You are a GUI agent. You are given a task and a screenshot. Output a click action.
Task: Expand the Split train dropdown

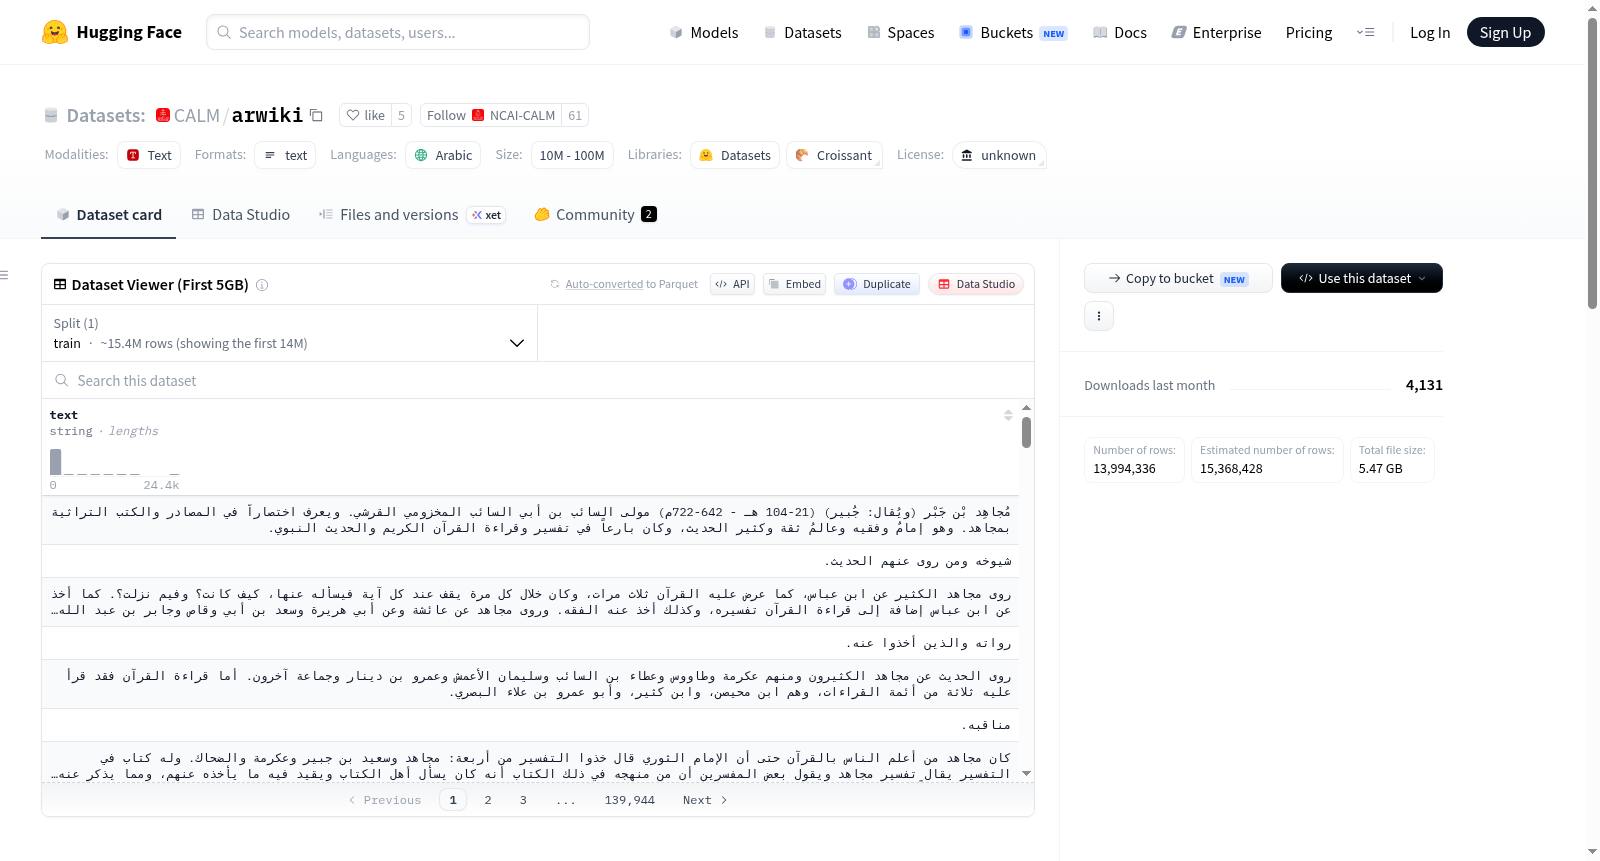point(289,333)
